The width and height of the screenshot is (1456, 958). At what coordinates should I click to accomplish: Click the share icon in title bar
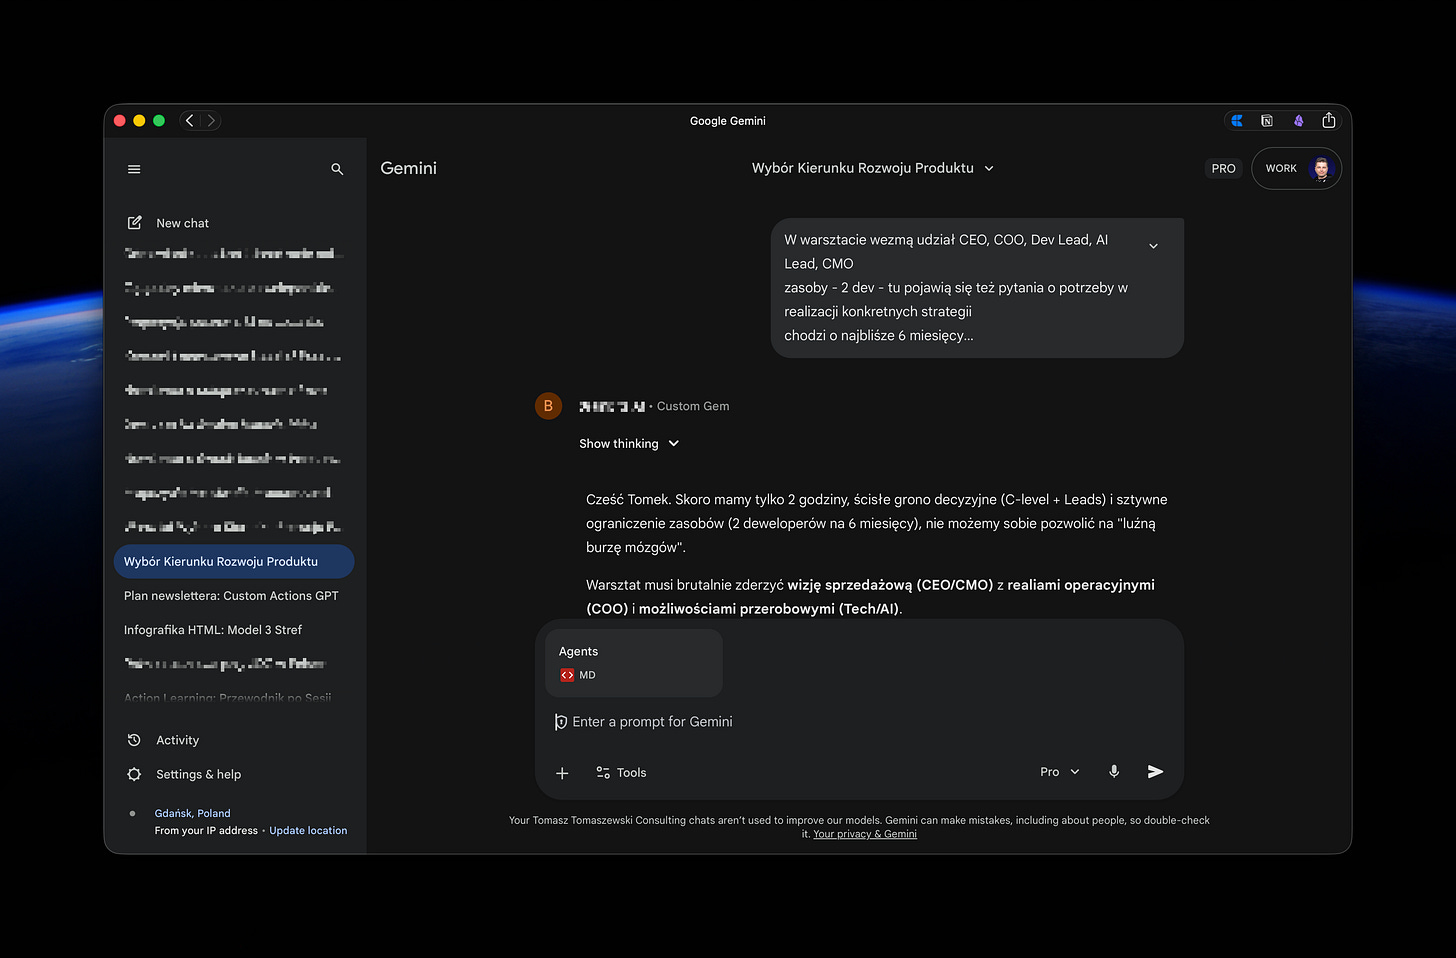coord(1329,120)
